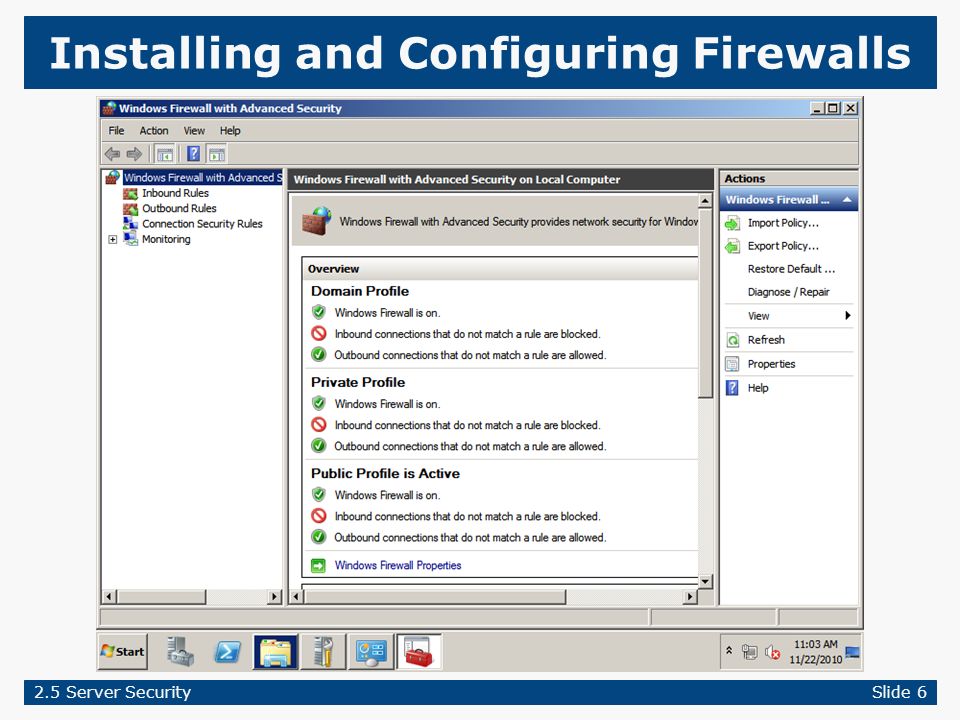Click Export Policy action
This screenshot has width=960, height=720.
(x=783, y=246)
